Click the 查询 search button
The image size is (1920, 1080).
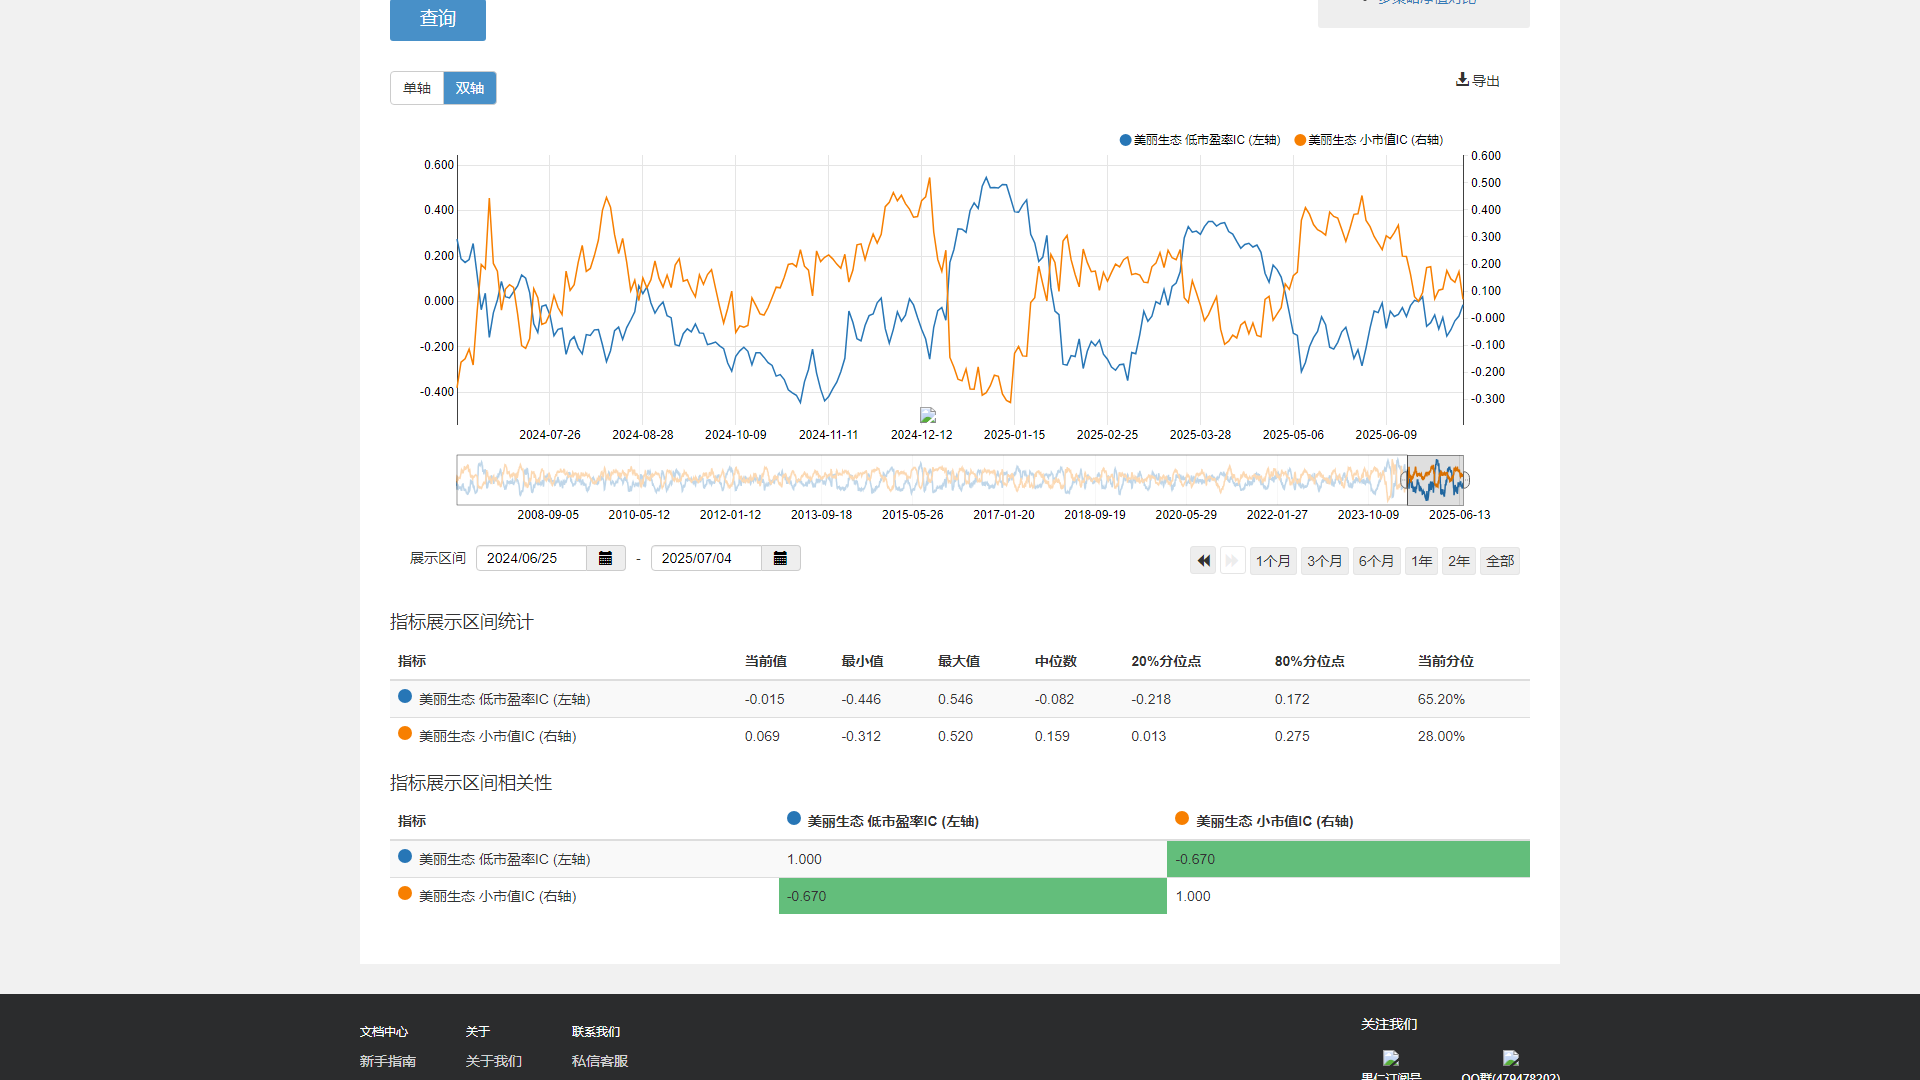click(x=437, y=19)
